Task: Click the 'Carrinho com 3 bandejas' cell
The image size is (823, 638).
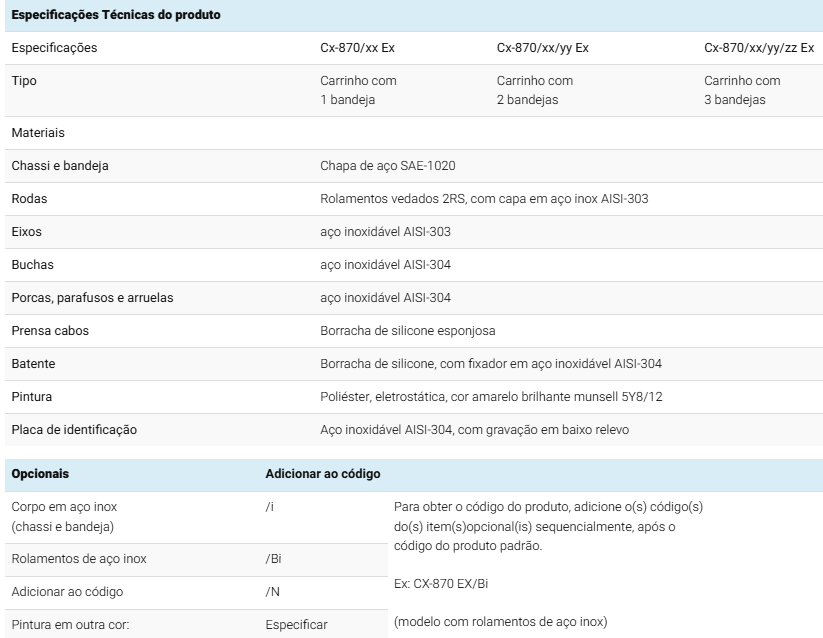Action: [742, 90]
